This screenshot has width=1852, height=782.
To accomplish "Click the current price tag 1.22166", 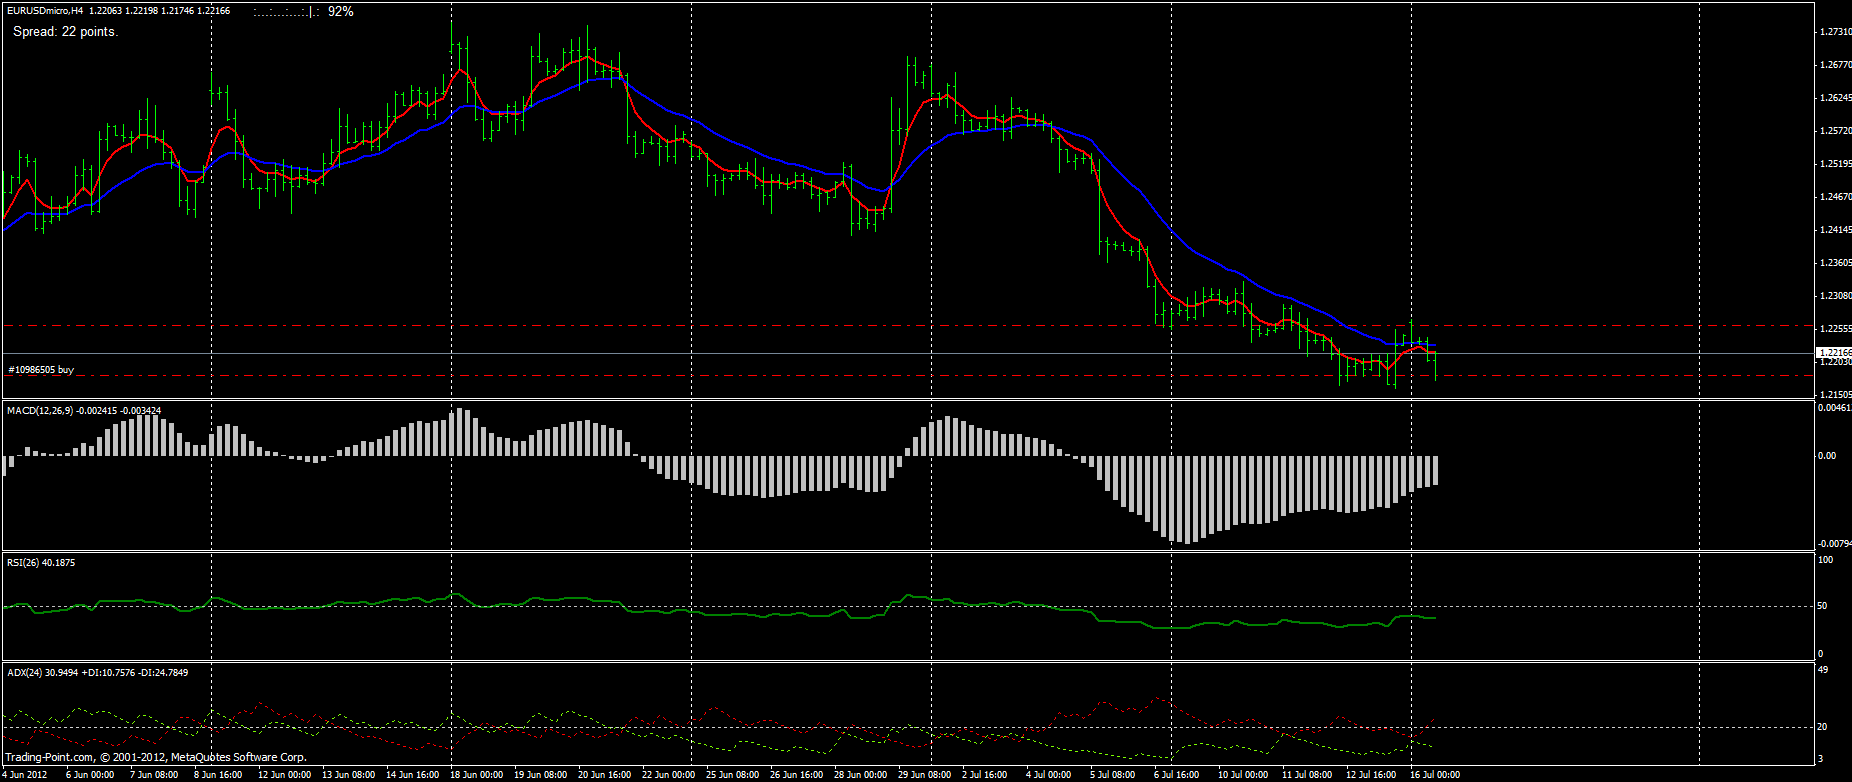I will [1834, 353].
